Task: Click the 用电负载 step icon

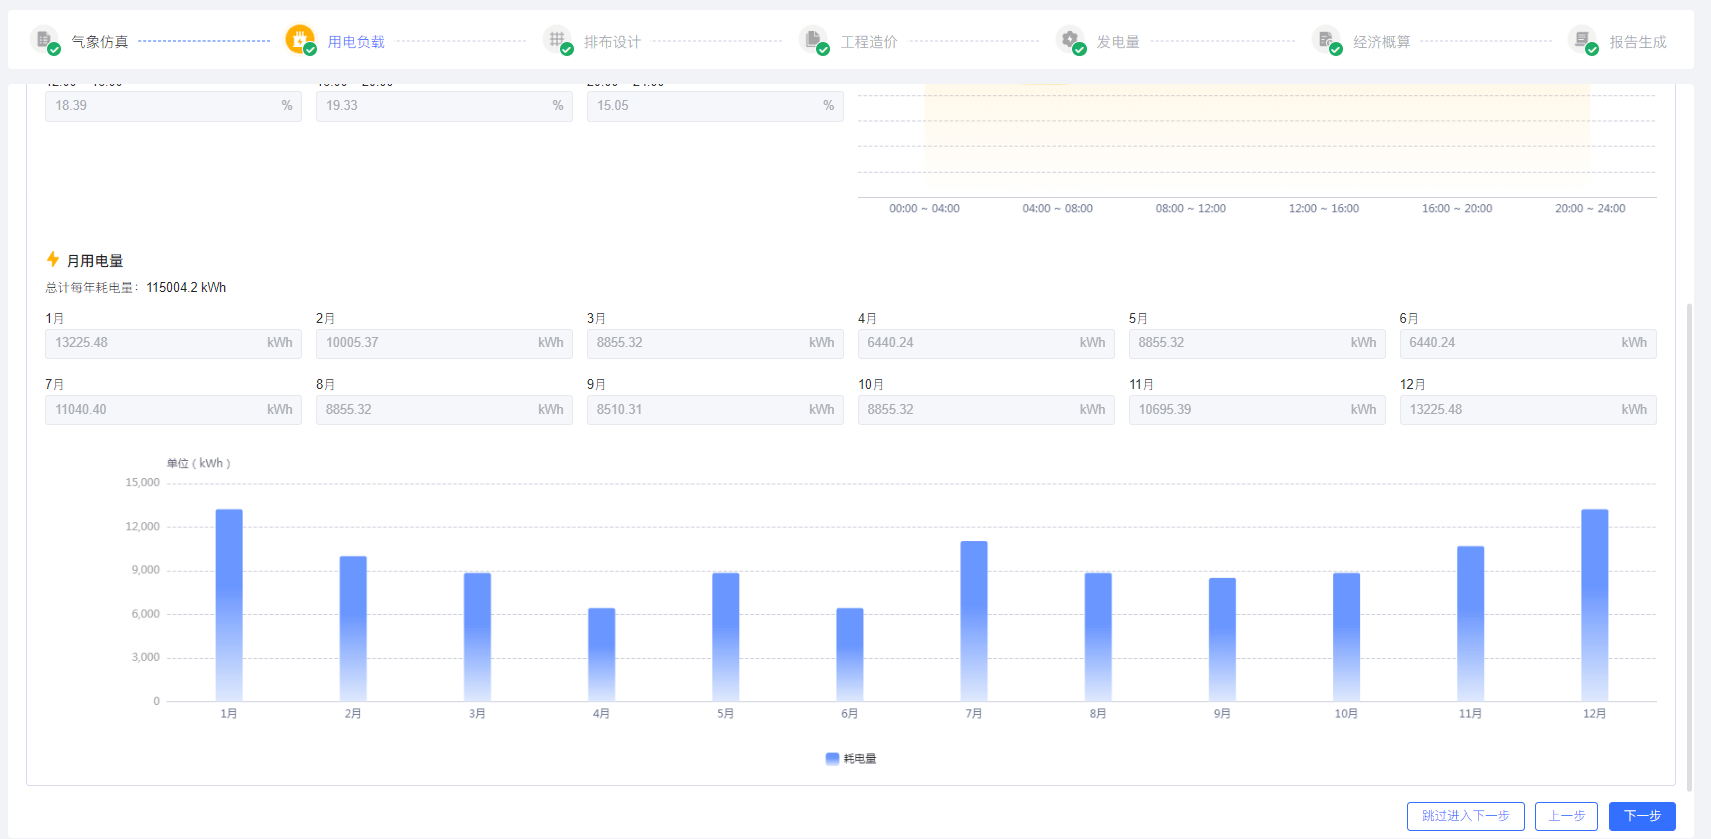Action: 301,40
